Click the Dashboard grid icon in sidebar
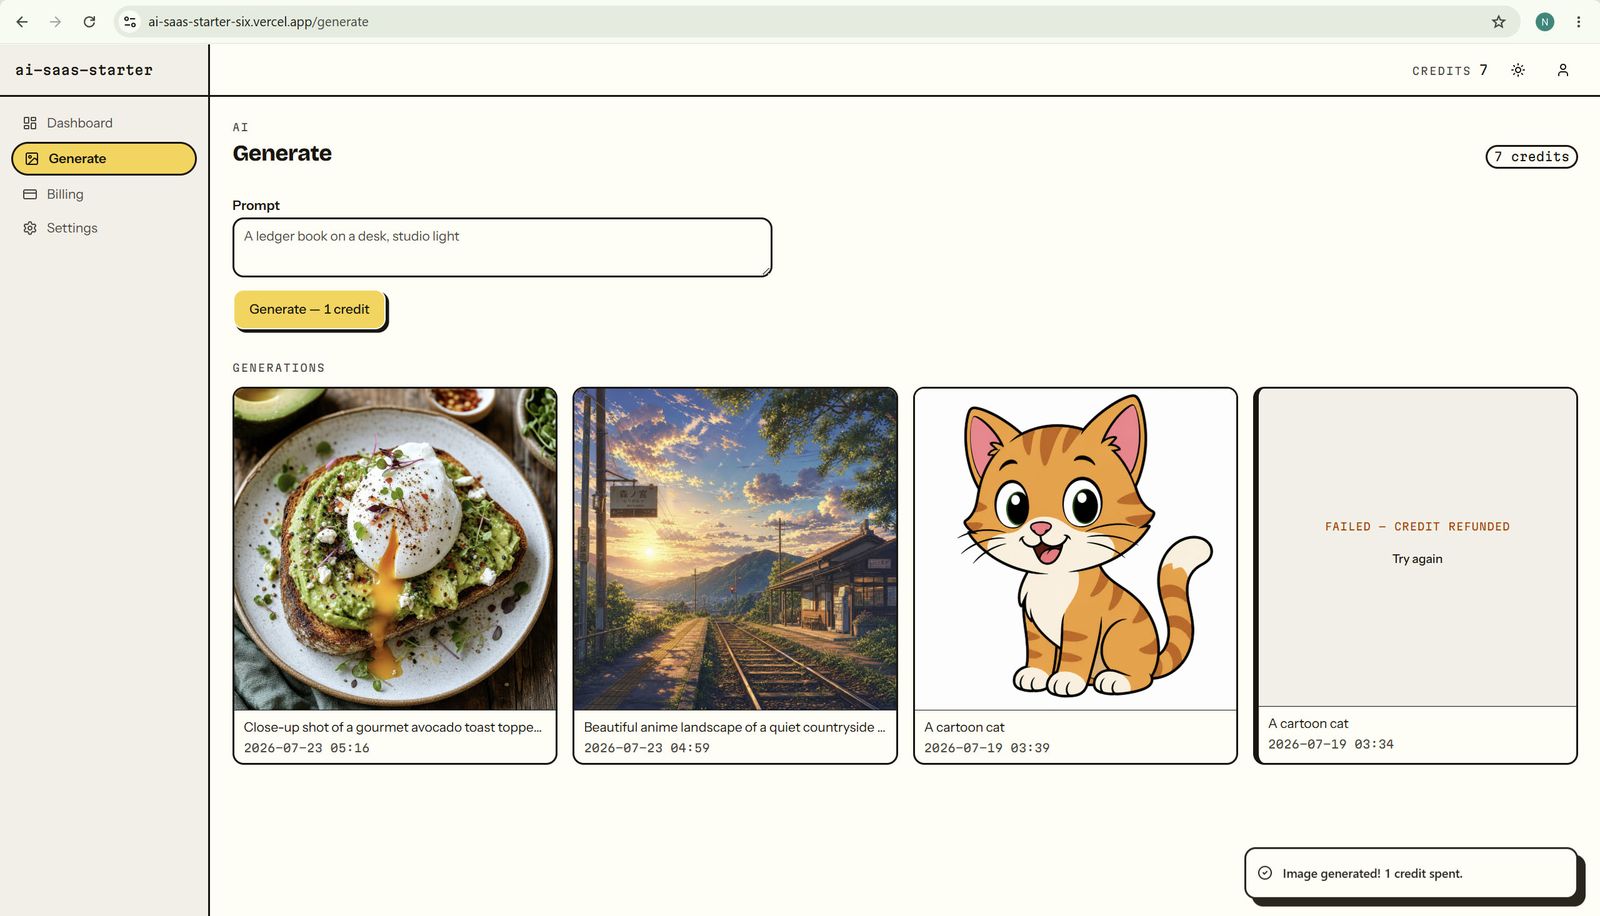 30,123
